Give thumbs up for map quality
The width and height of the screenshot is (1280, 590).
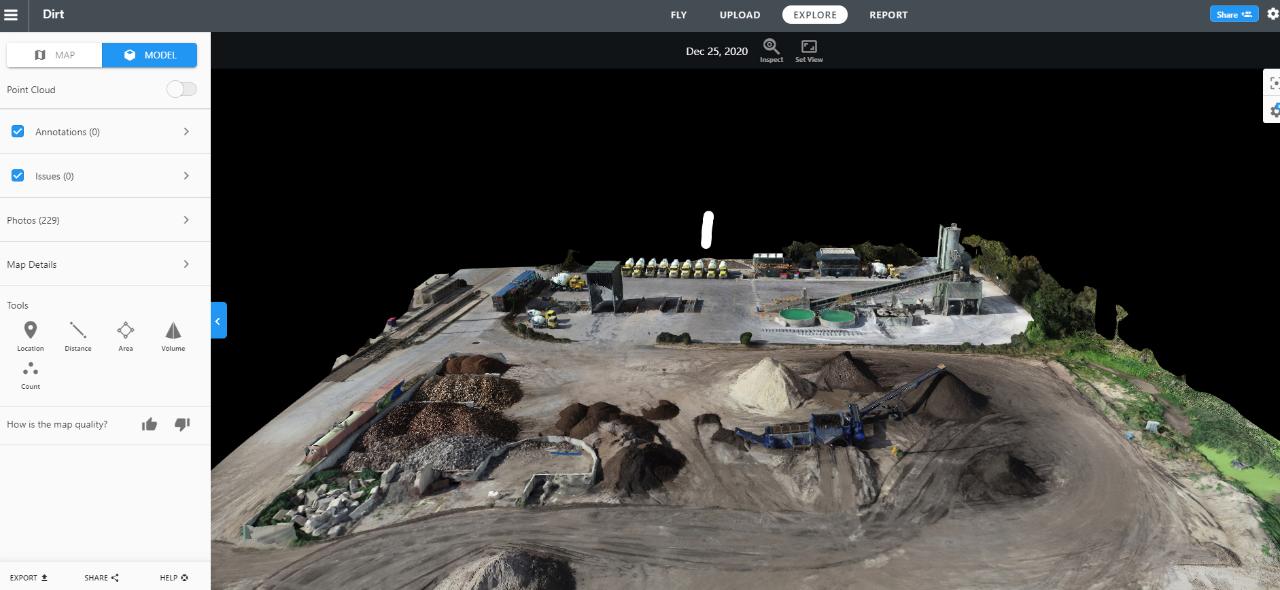[x=150, y=424]
